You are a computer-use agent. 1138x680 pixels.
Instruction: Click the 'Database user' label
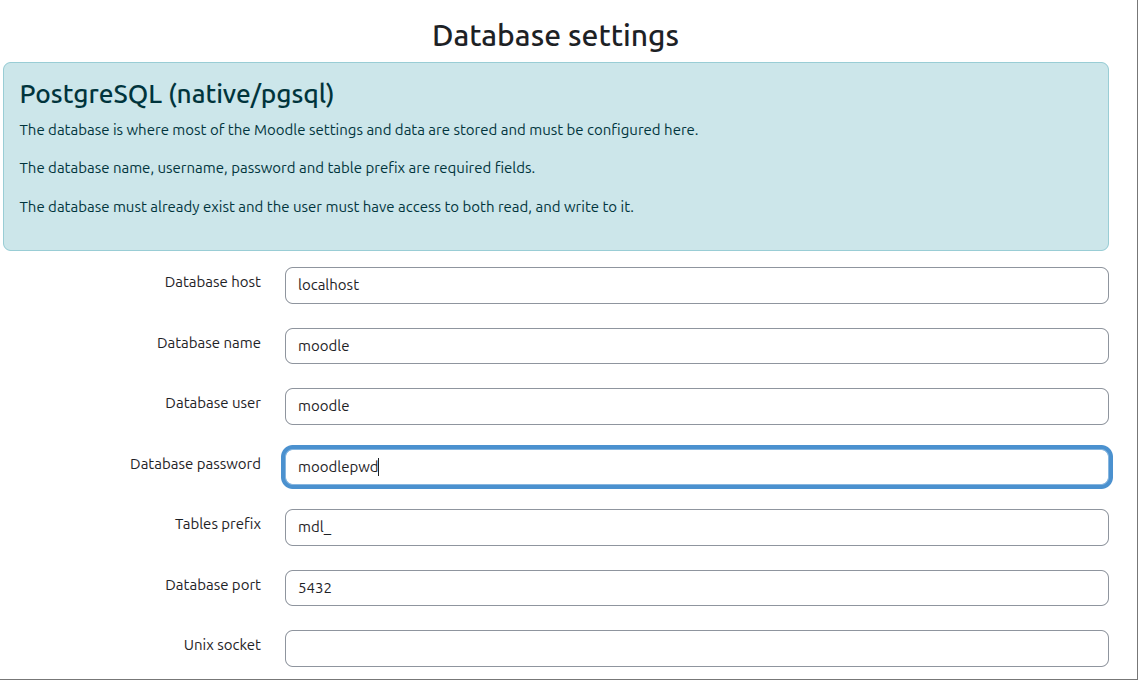click(x=213, y=404)
